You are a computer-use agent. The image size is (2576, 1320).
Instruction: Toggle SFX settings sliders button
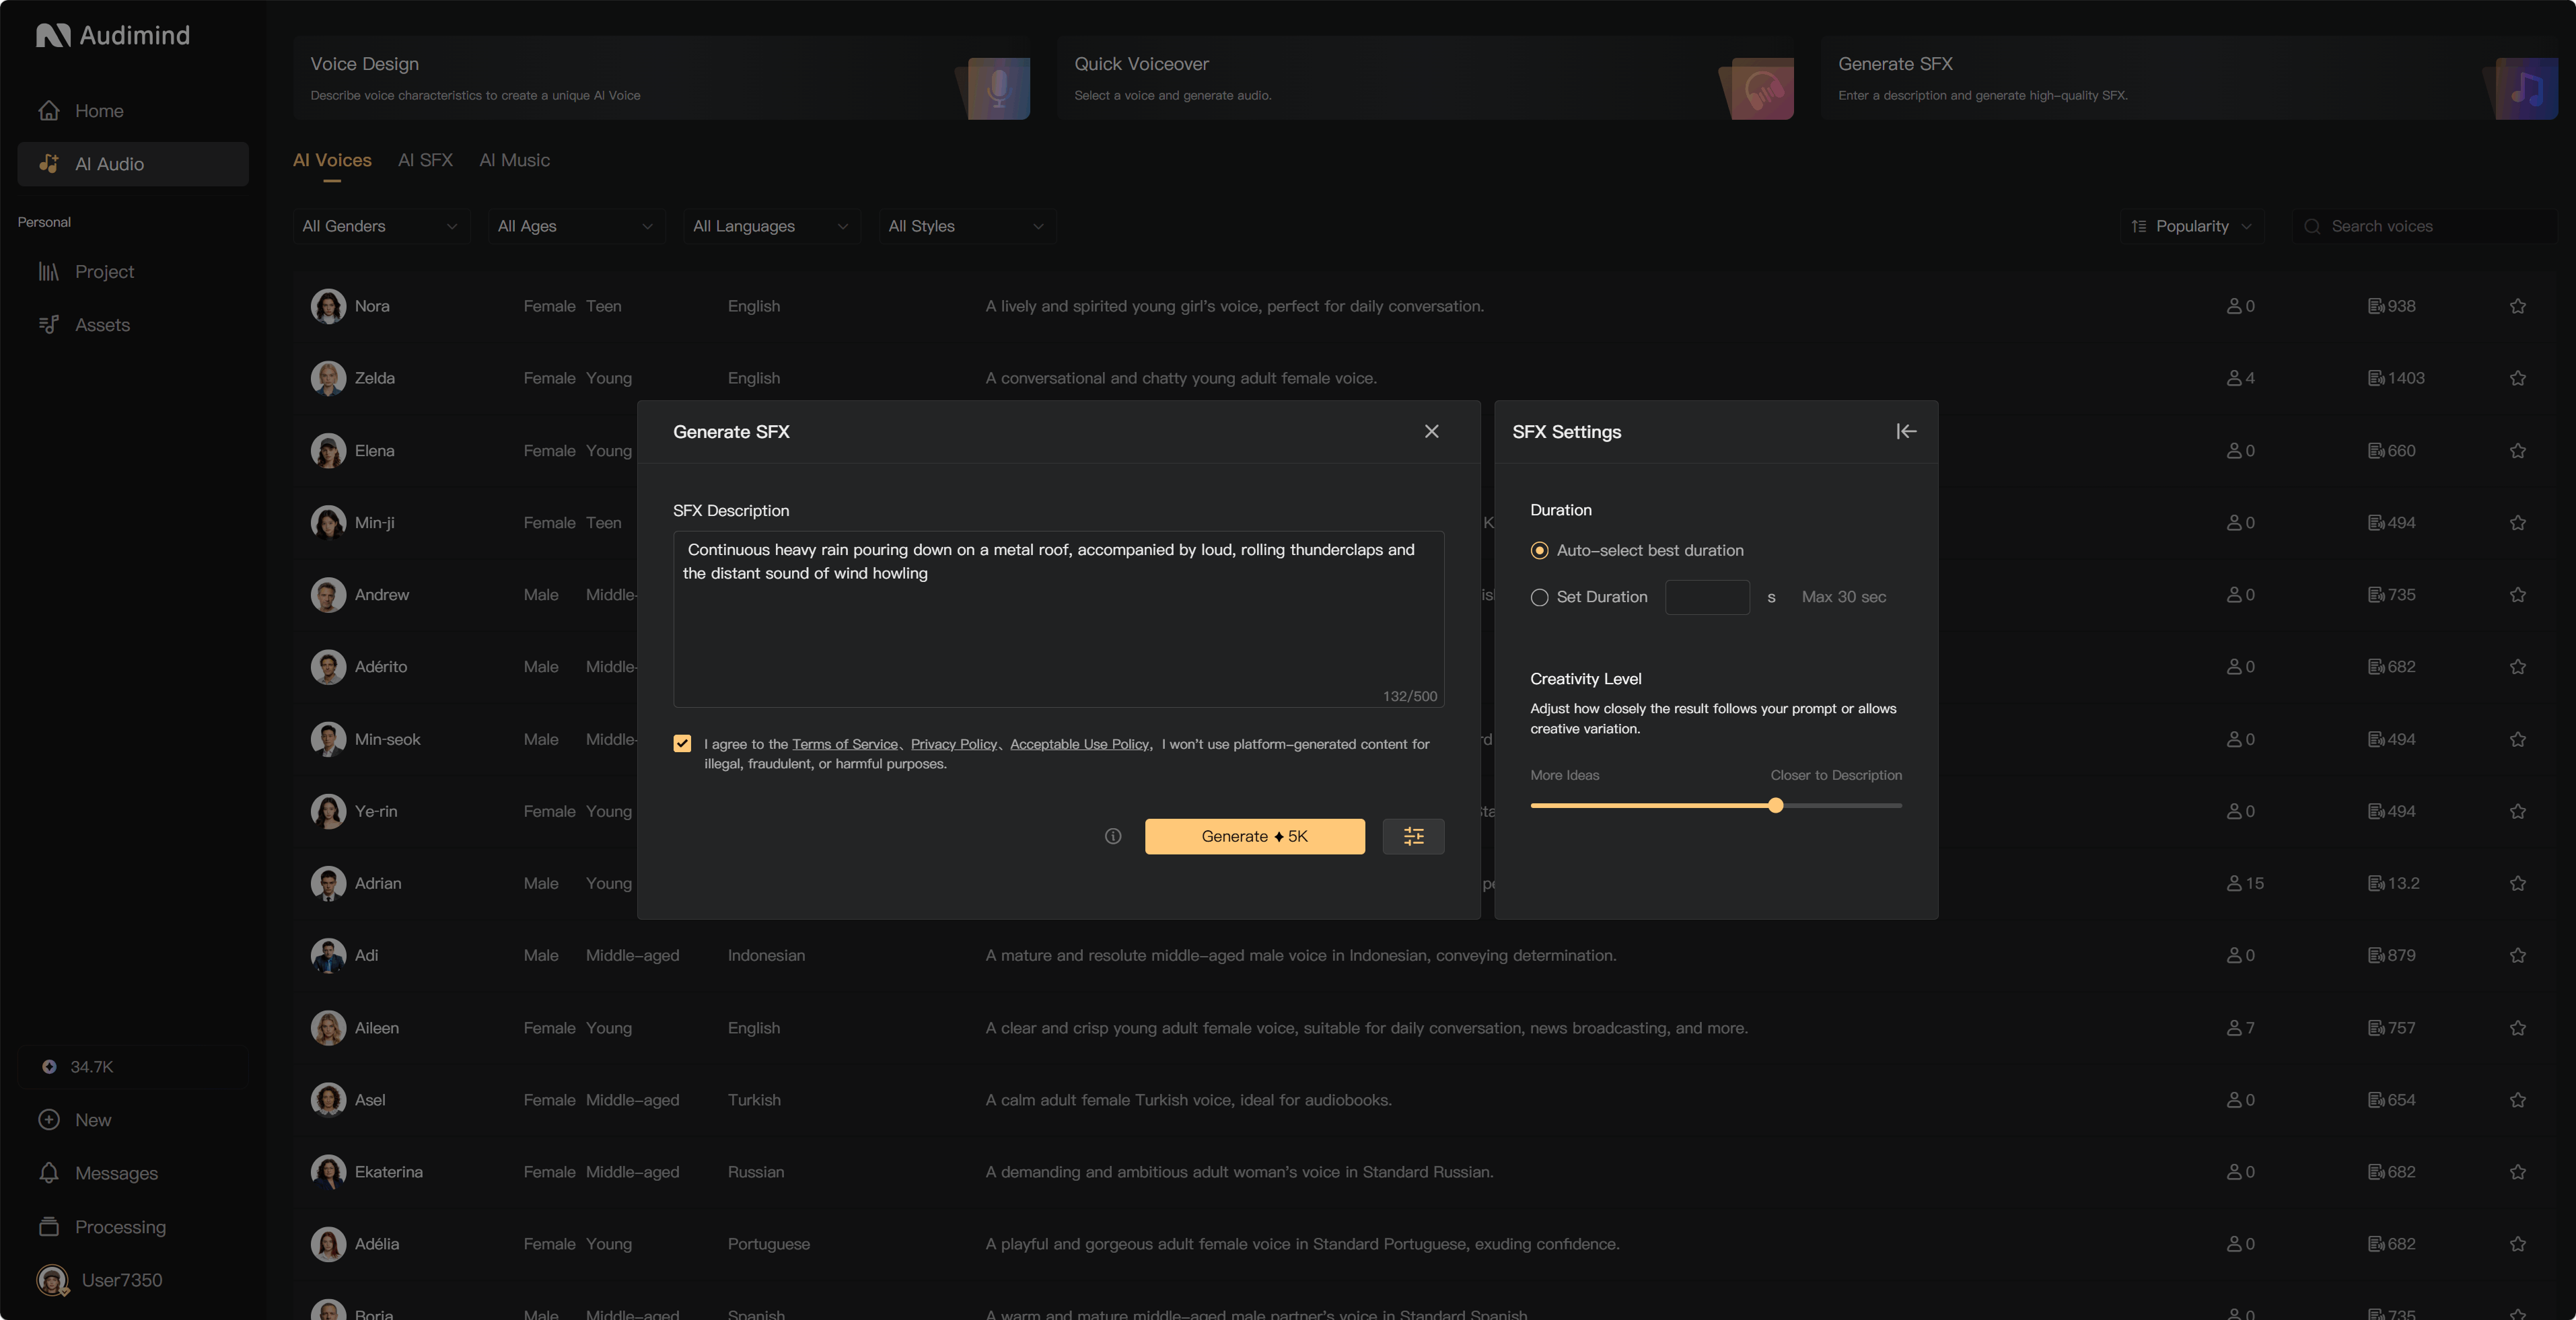click(x=1413, y=836)
